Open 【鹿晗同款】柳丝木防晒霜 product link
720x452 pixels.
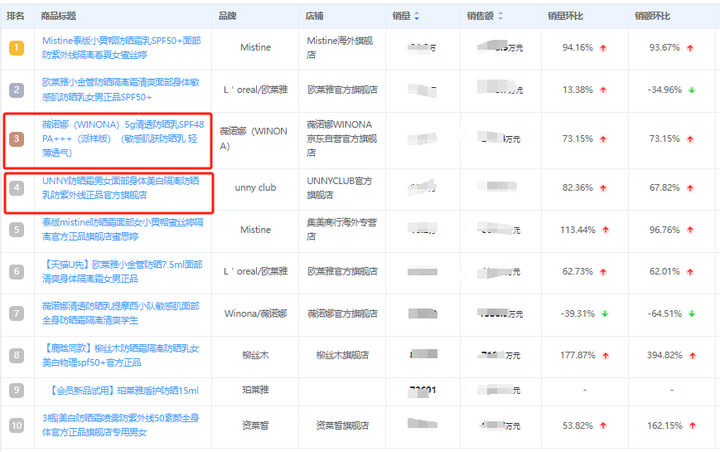coord(121,356)
